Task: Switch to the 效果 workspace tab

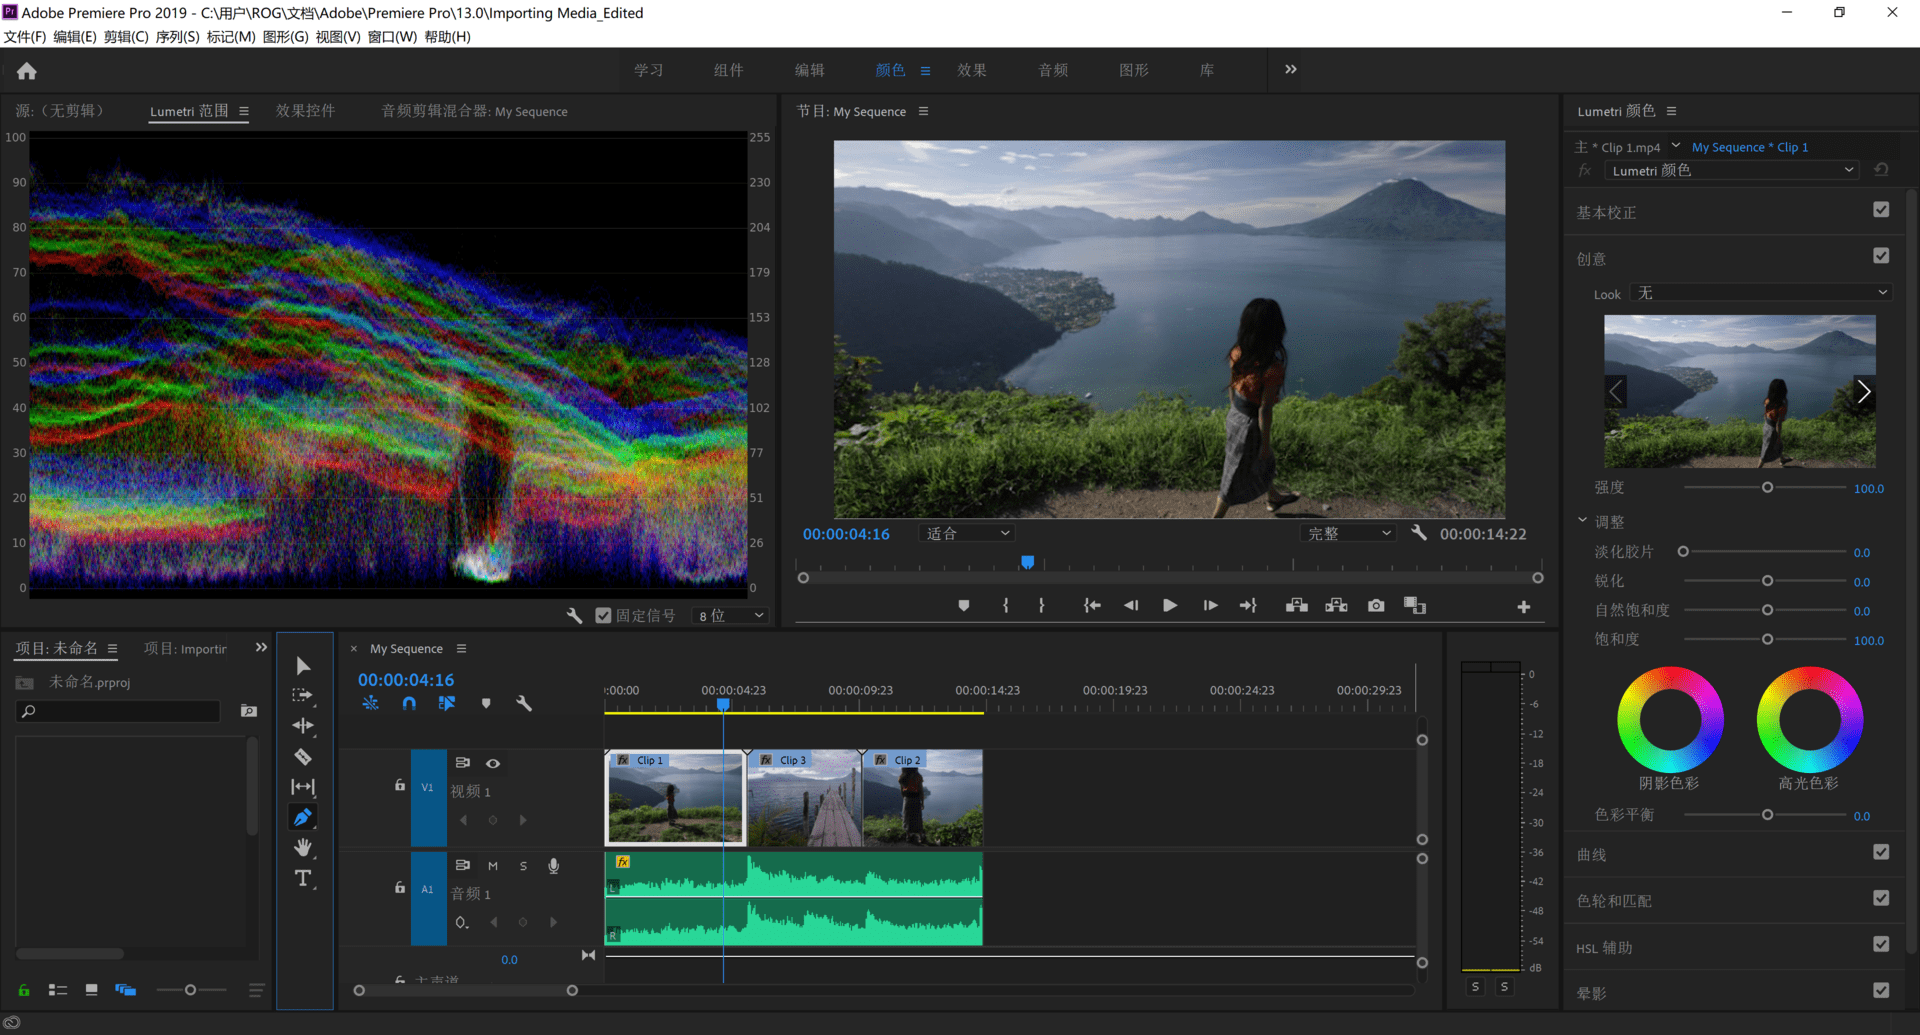Action: tap(971, 70)
